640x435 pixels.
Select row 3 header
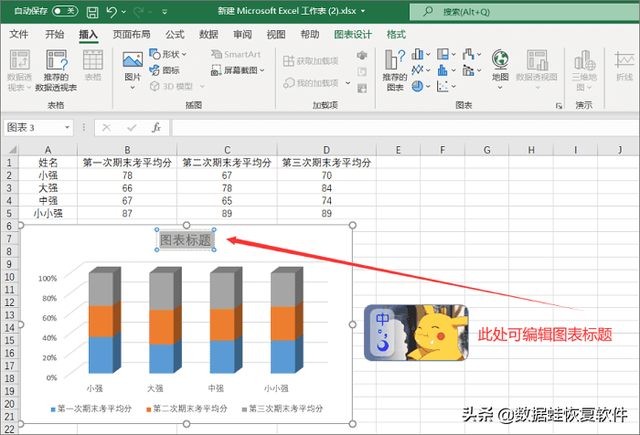point(9,188)
